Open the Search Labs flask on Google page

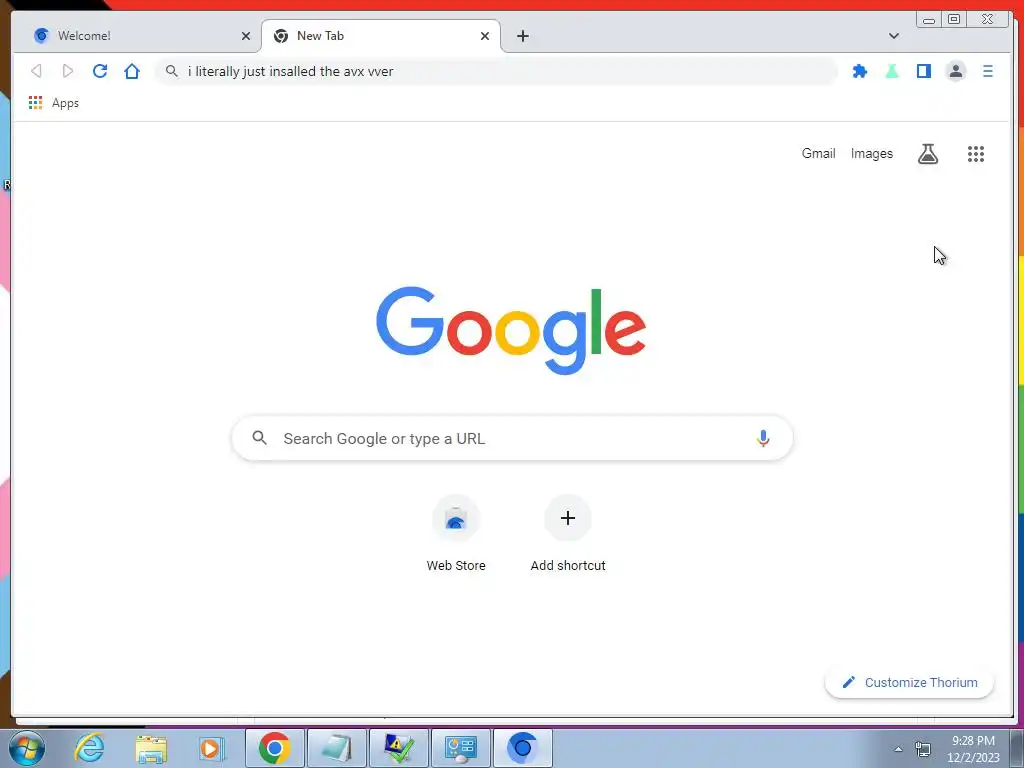pyautogui.click(x=928, y=154)
